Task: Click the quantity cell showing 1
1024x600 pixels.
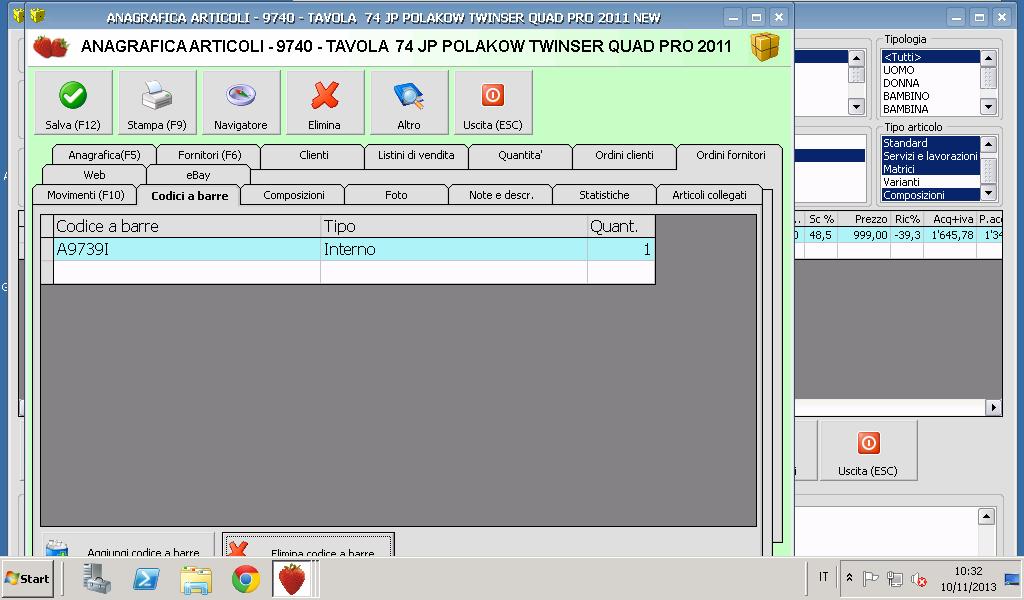Action: [621, 249]
